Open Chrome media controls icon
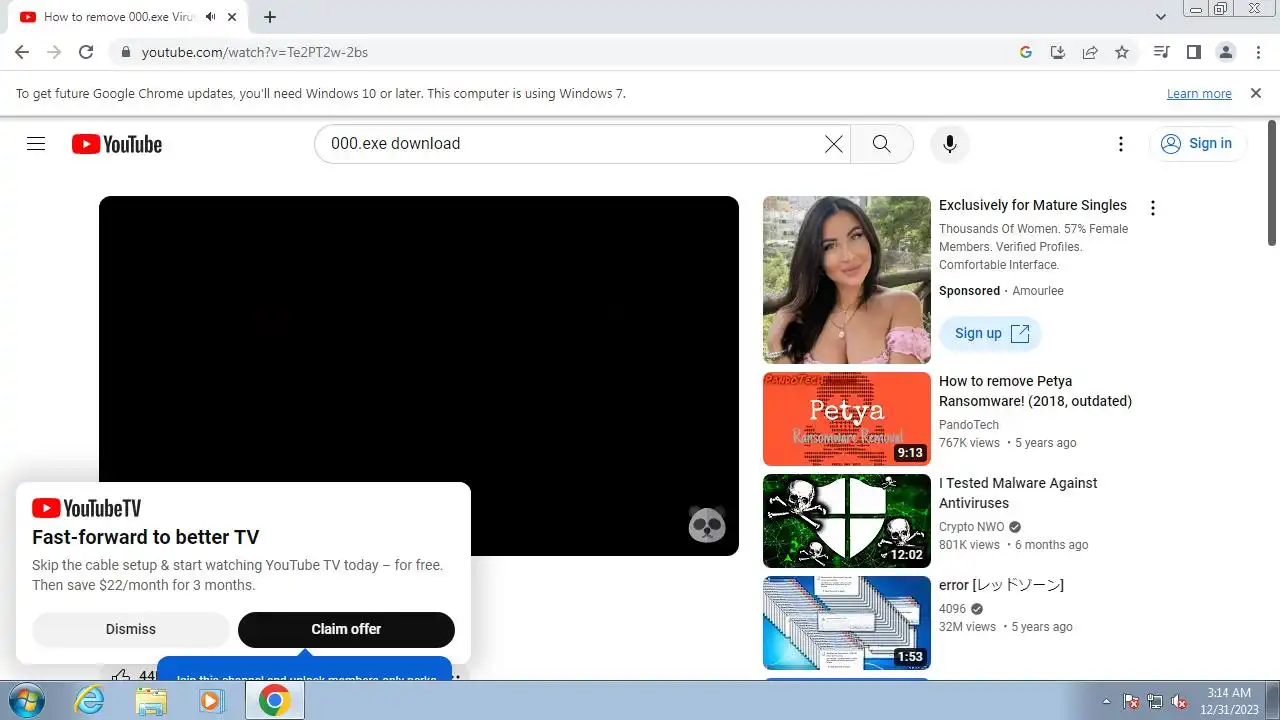The image size is (1280, 720). [1161, 52]
